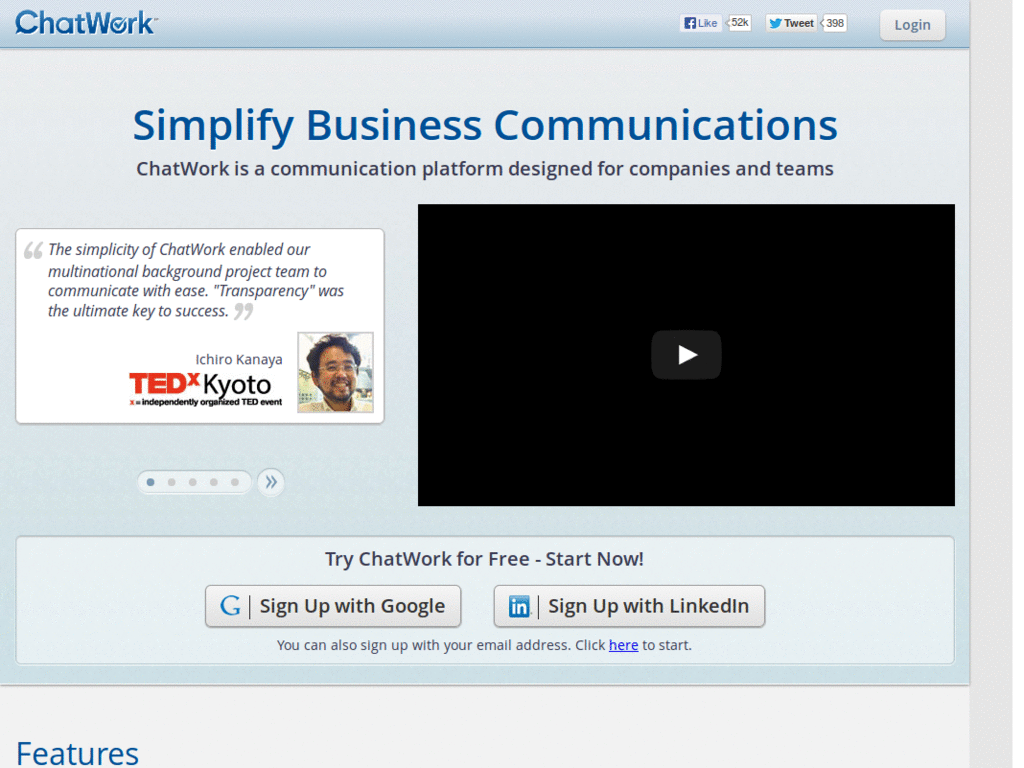Click the ChatWork communication platform subtitle
This screenshot has height=768, width=1024.
(x=485, y=168)
